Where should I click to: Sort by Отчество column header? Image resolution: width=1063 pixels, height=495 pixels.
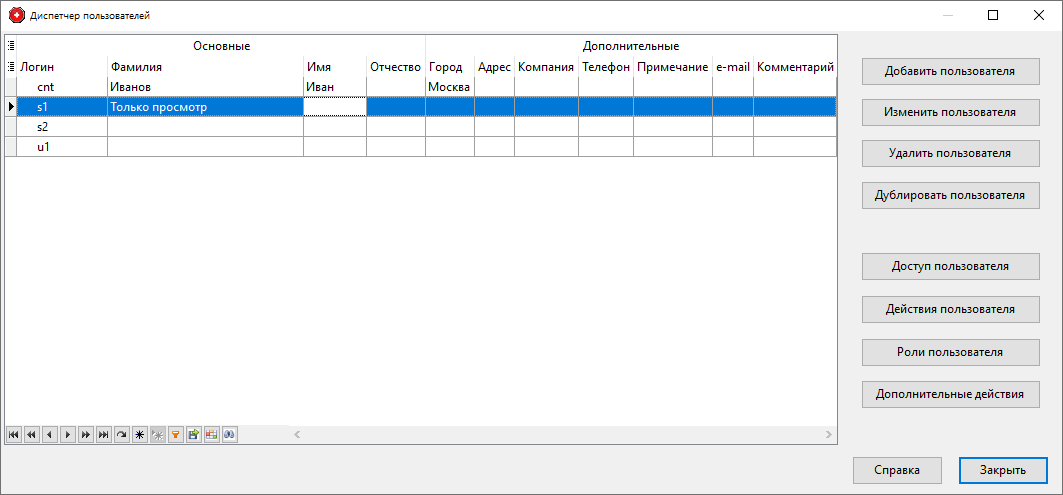(396, 66)
